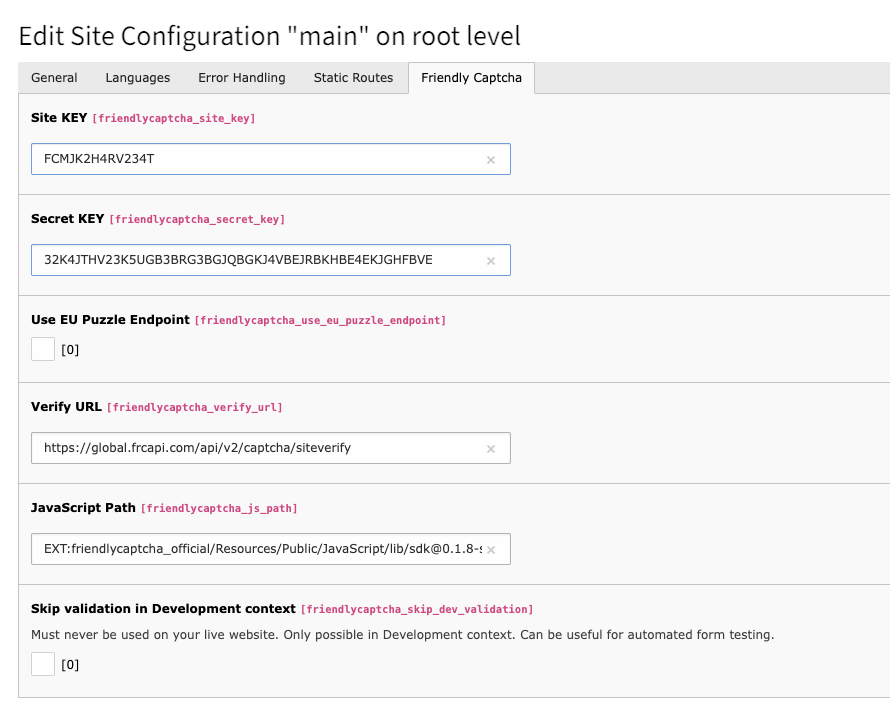Clear the Site KEY input field
This screenshot has width=890, height=721.
(491, 159)
